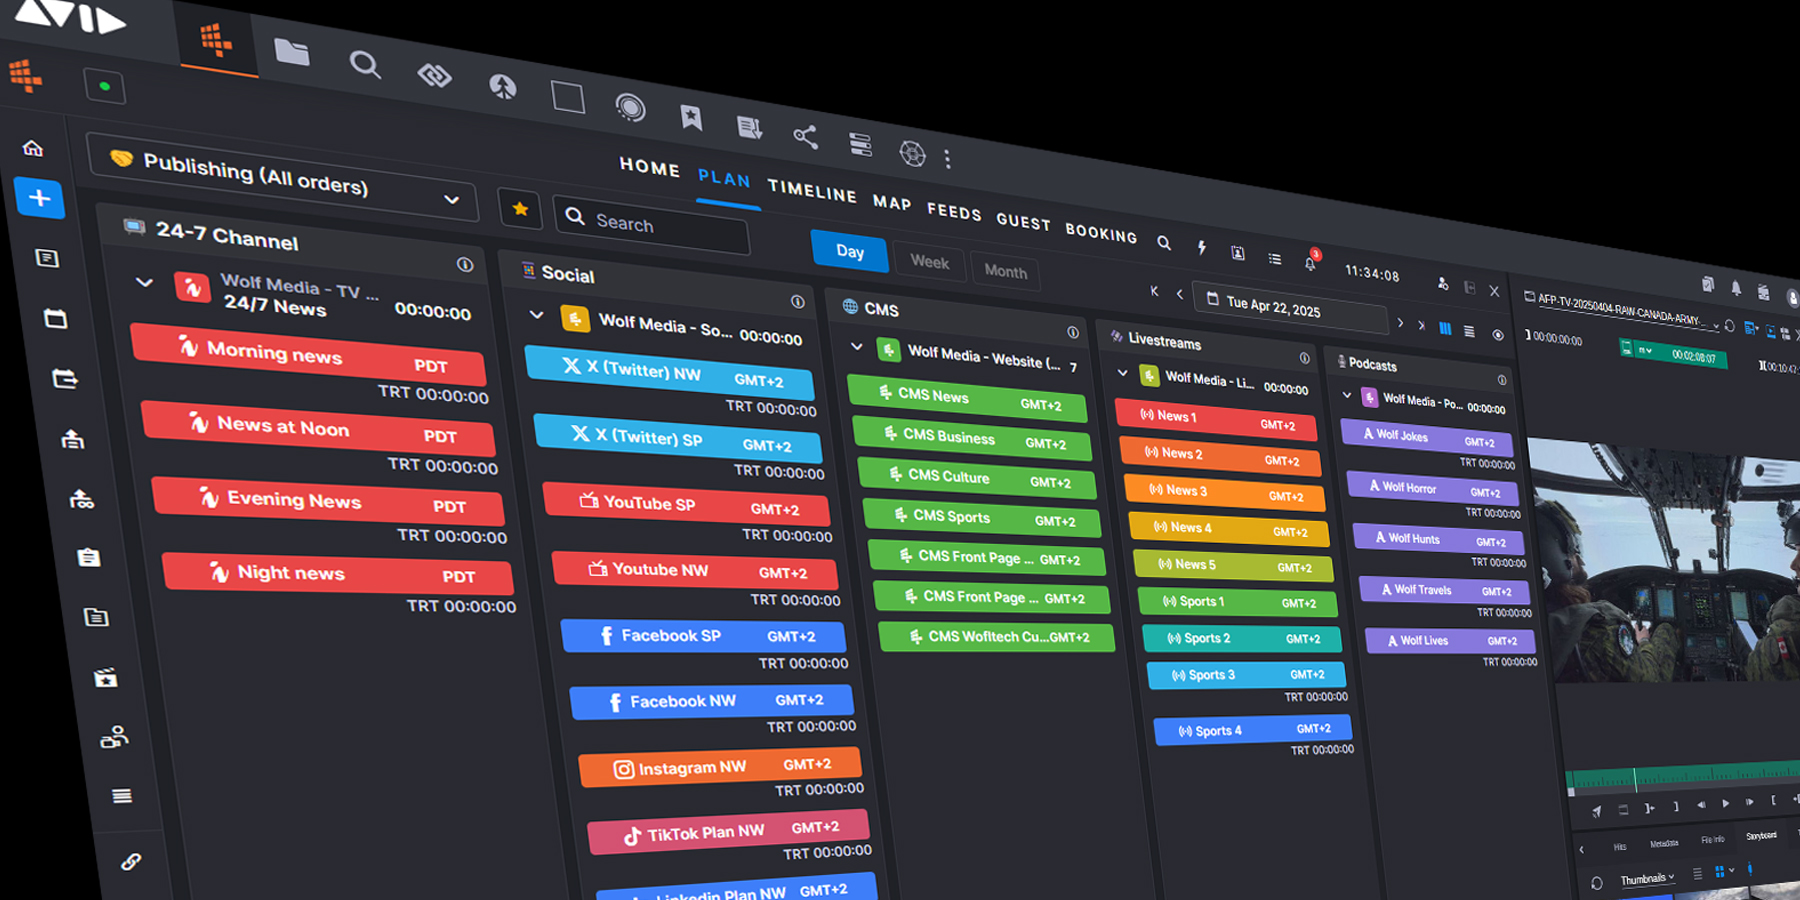Screen dimensions: 1800x900
Task: Play the video in the asset player
Action: (x=1725, y=803)
